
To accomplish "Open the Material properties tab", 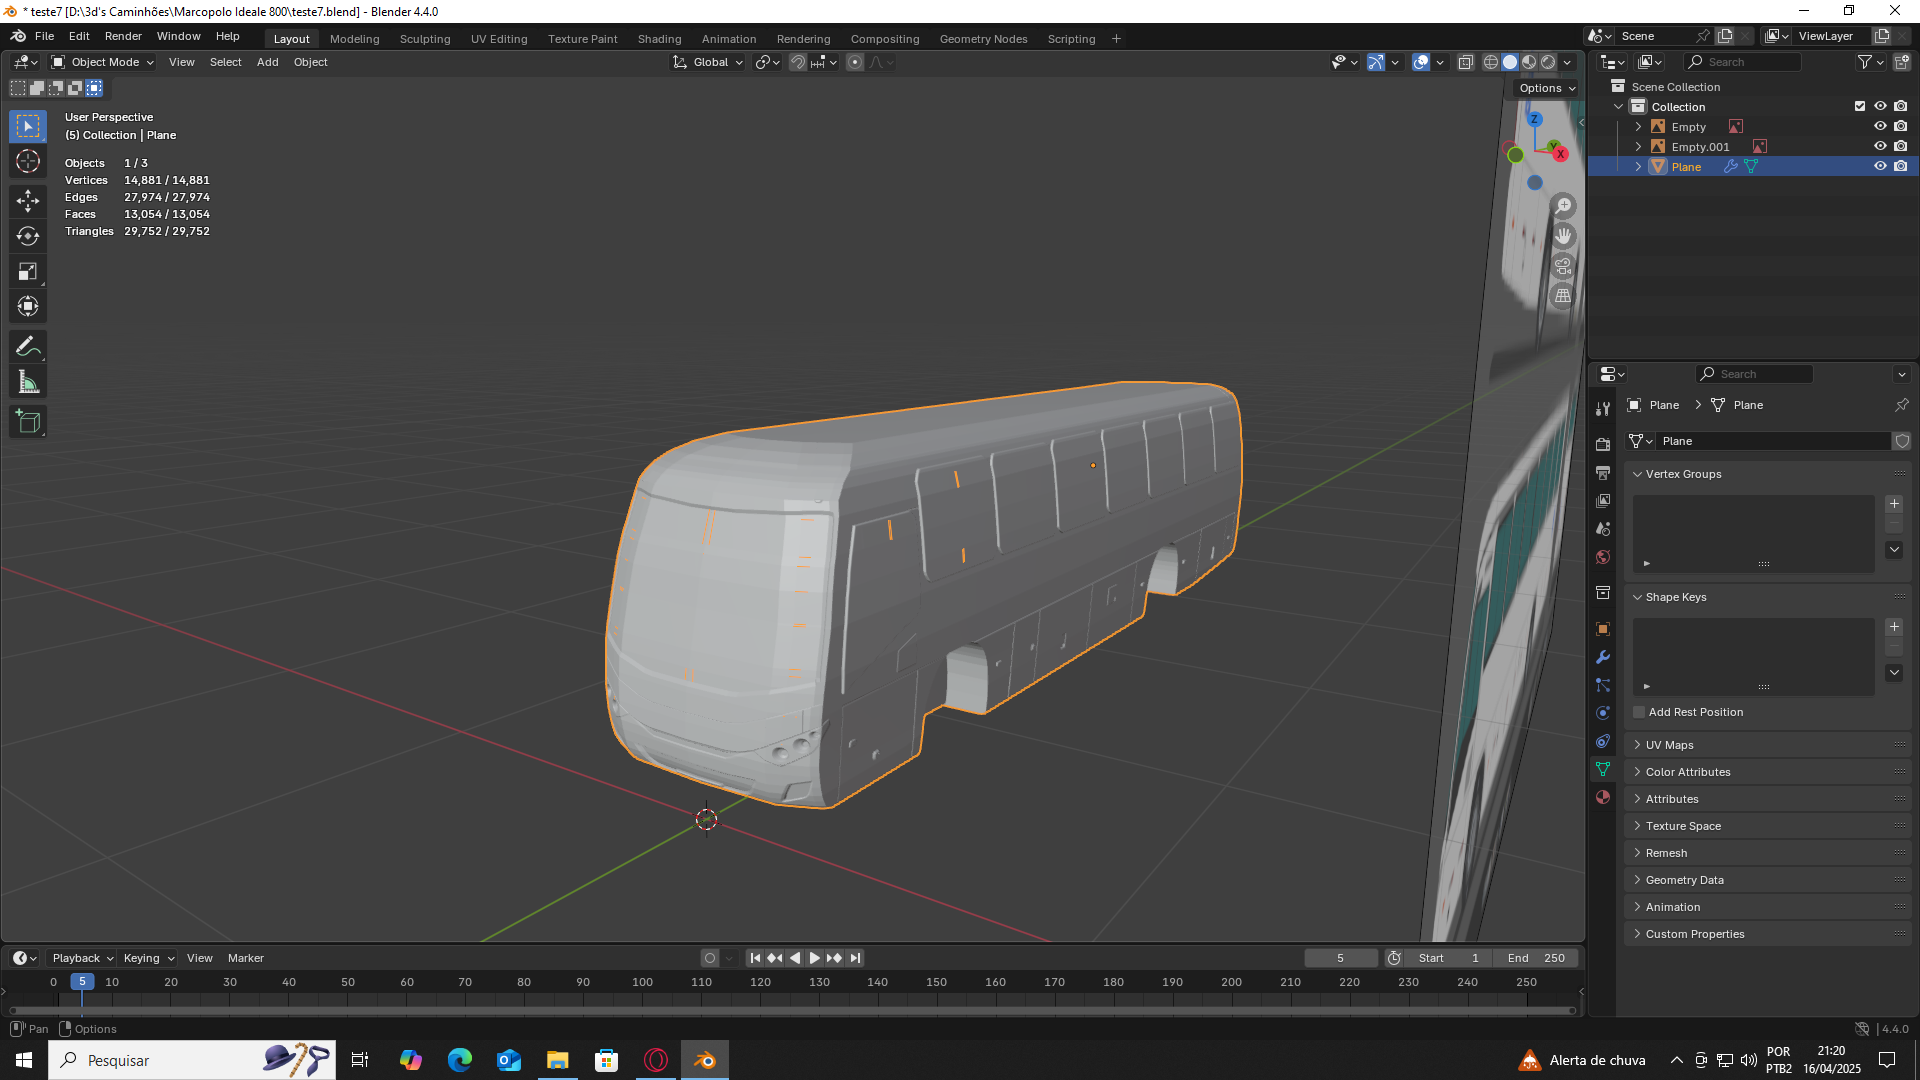I will pyautogui.click(x=1603, y=797).
